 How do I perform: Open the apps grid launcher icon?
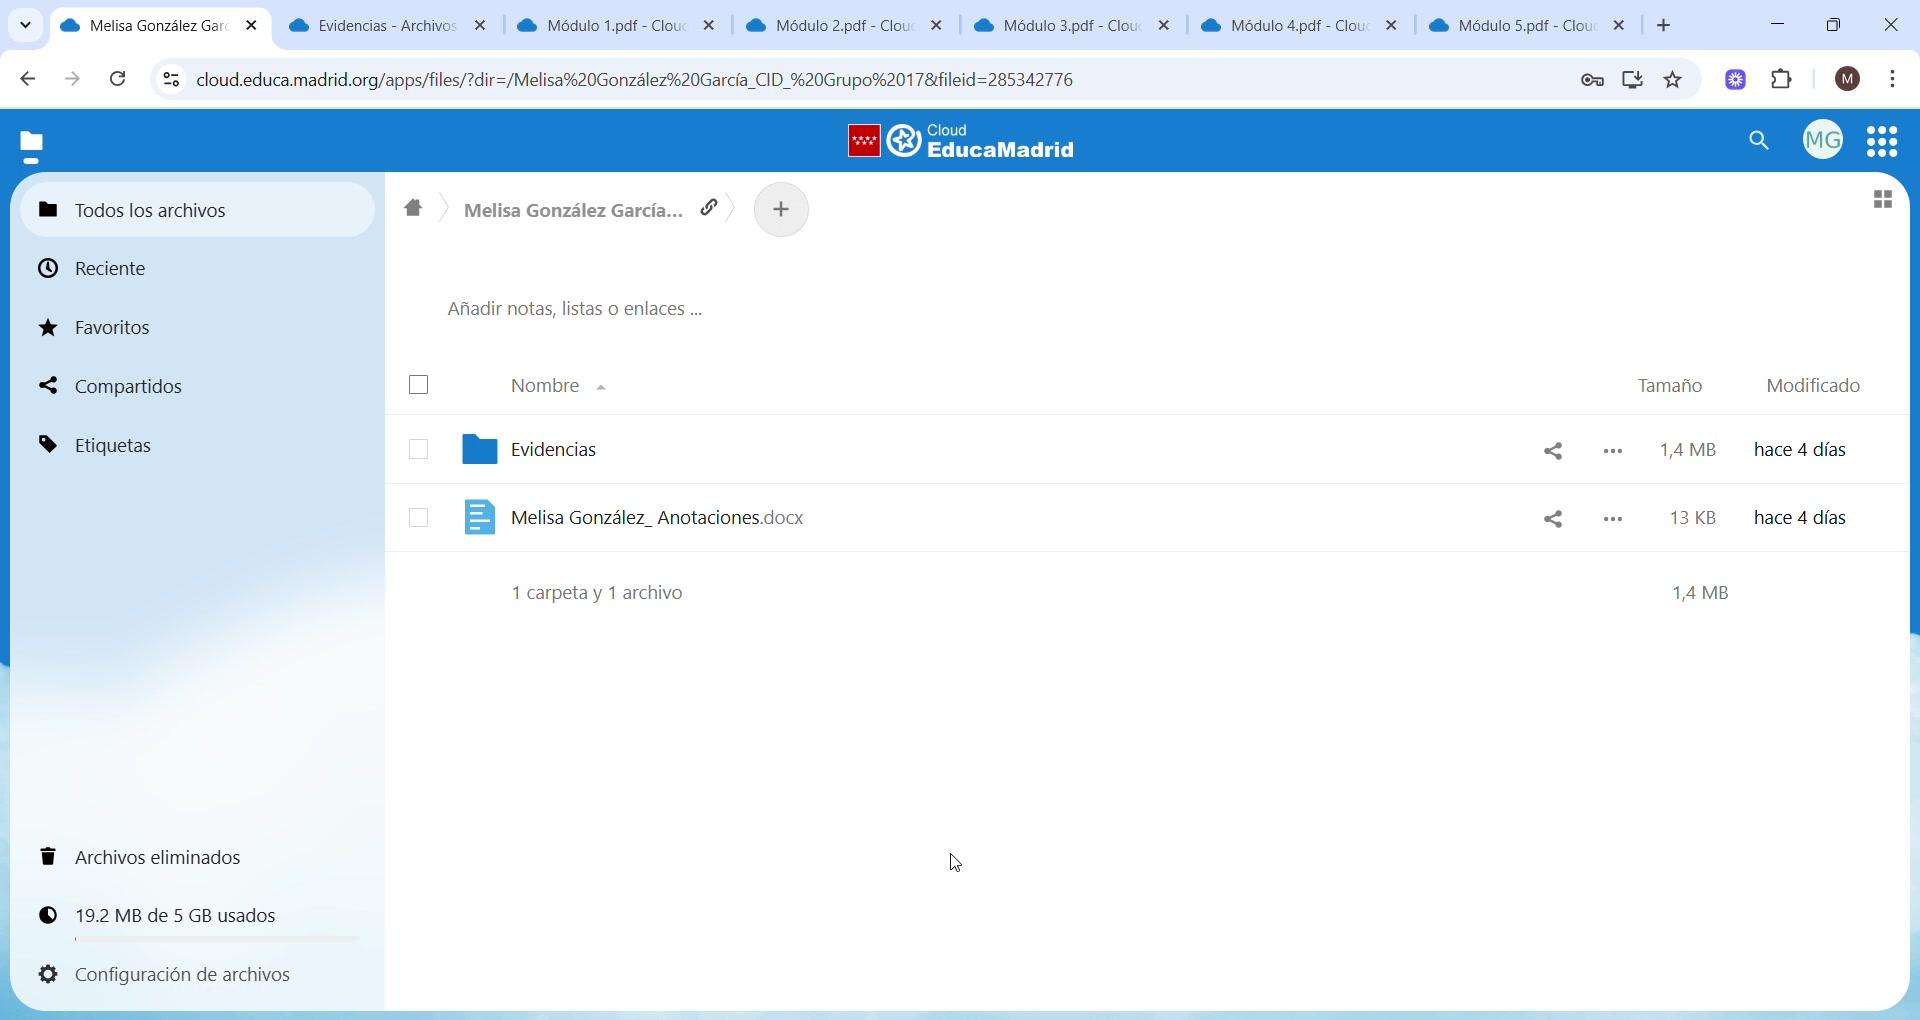click(x=1883, y=142)
